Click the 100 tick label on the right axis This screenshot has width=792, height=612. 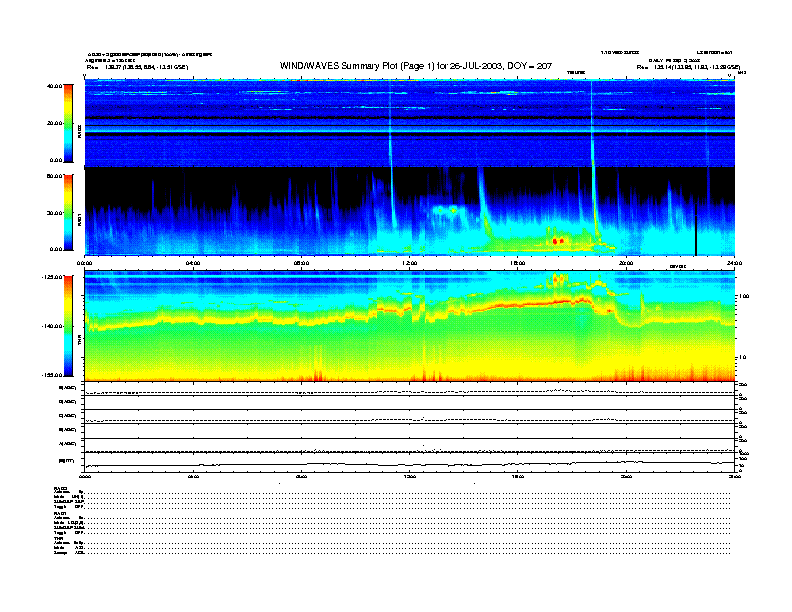(x=745, y=296)
